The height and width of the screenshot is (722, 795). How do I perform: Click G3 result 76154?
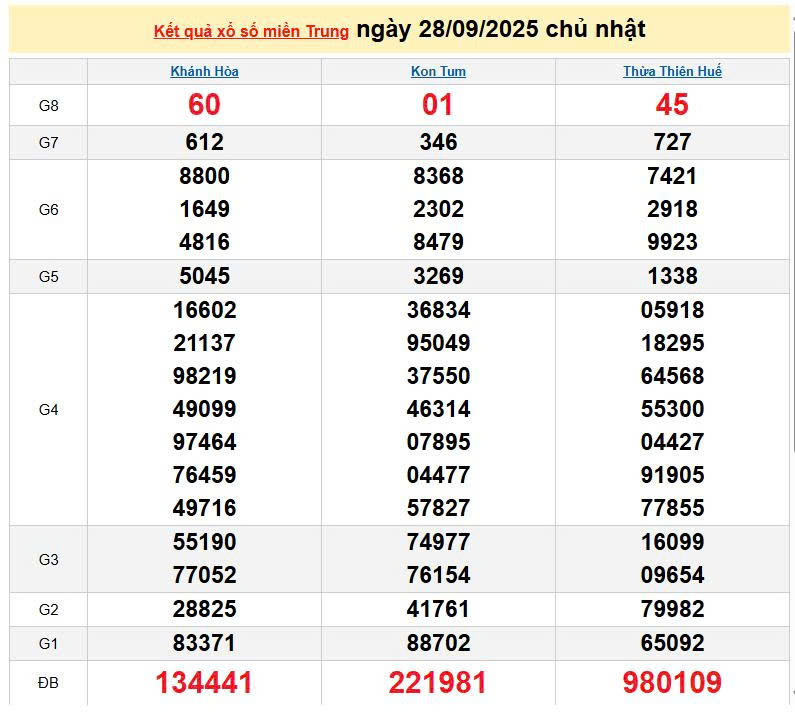438,574
